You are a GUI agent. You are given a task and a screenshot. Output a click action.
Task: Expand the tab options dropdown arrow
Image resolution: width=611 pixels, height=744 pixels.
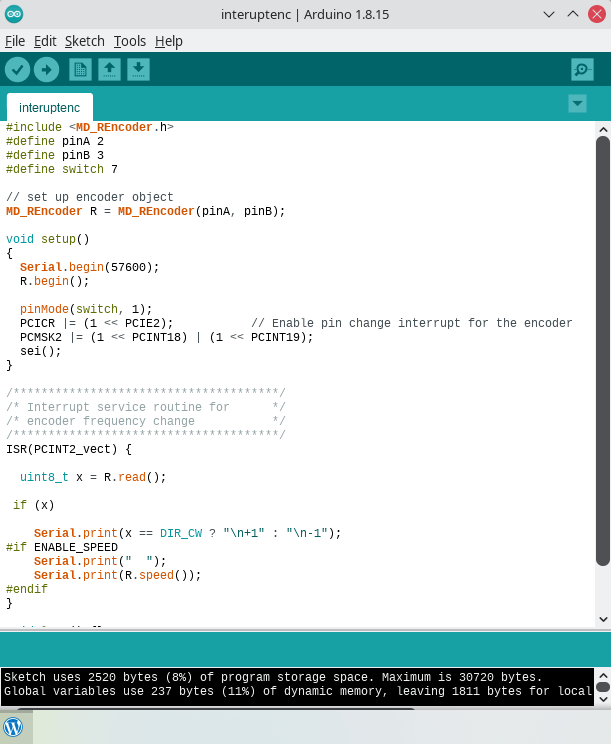[577, 103]
